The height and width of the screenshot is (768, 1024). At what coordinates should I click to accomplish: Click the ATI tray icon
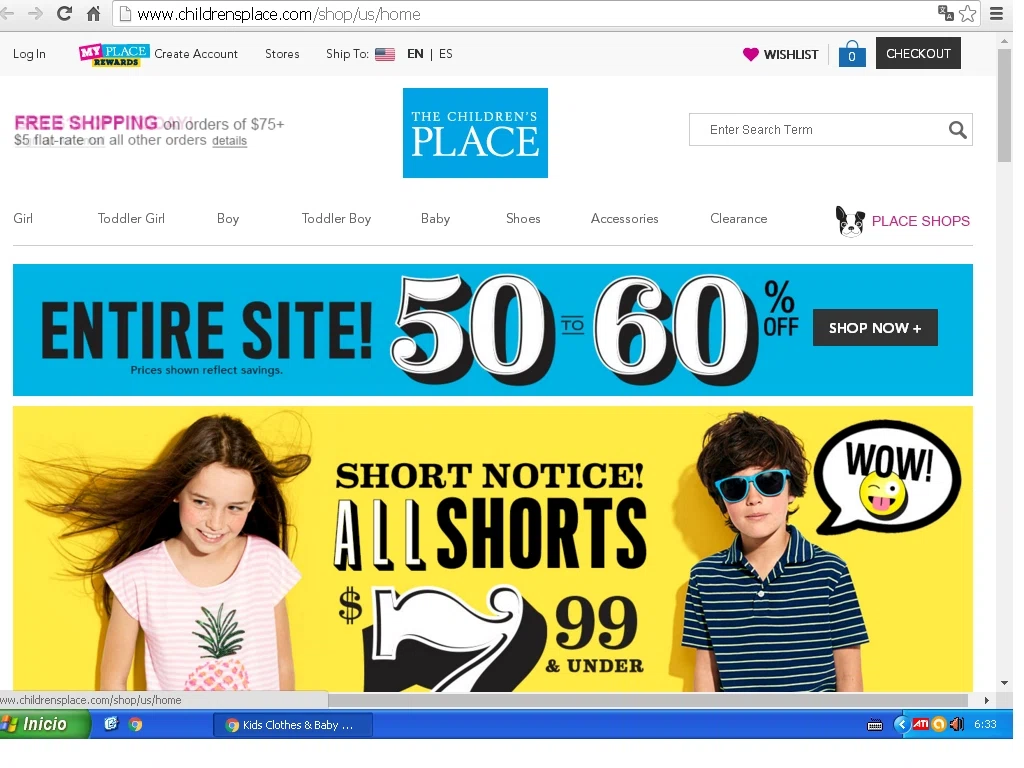[x=921, y=724]
